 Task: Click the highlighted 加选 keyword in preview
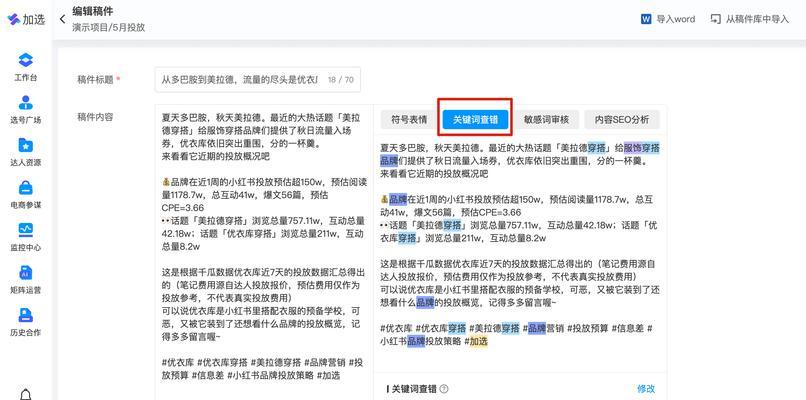pyautogui.click(x=479, y=341)
